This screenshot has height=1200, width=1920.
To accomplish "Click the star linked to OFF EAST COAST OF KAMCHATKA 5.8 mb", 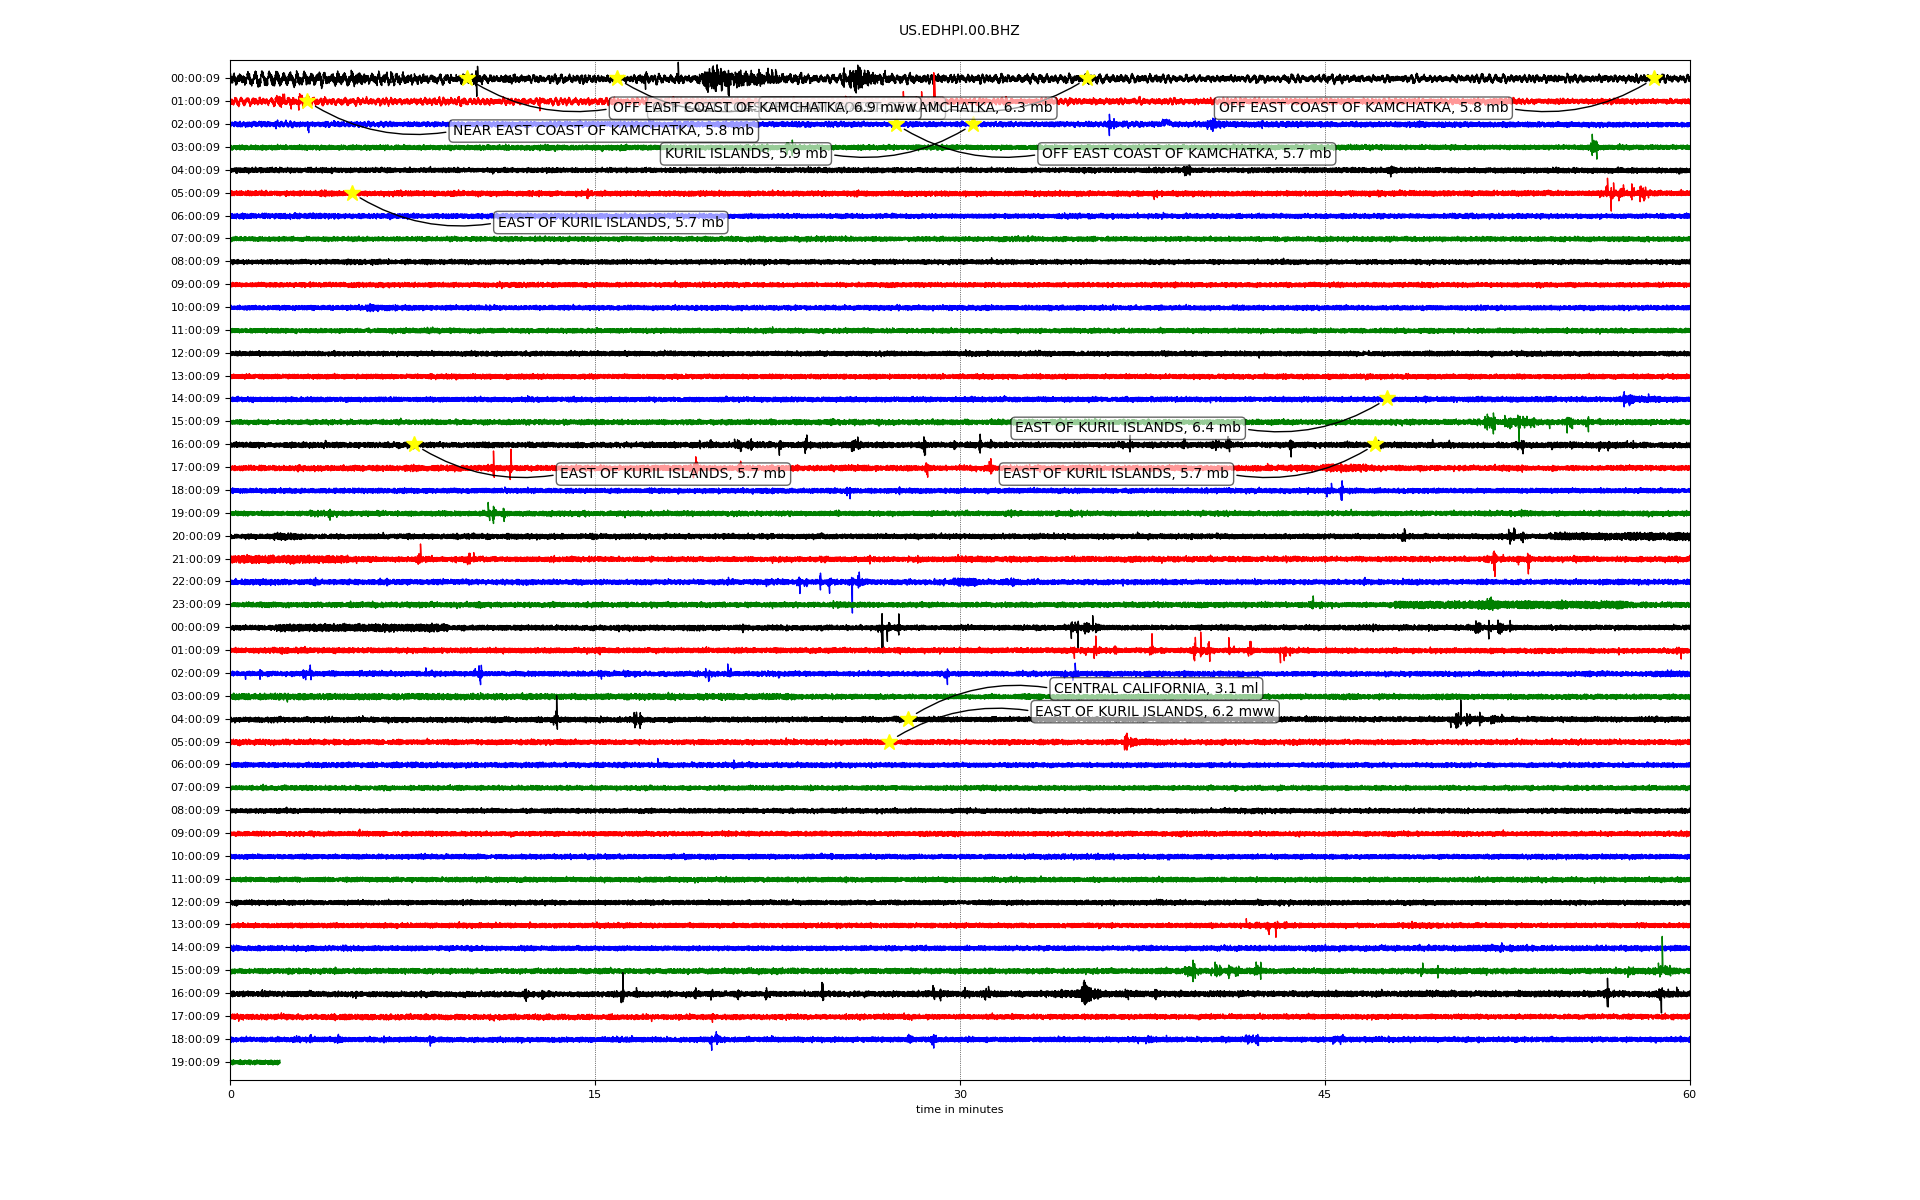I will tap(1654, 78).
